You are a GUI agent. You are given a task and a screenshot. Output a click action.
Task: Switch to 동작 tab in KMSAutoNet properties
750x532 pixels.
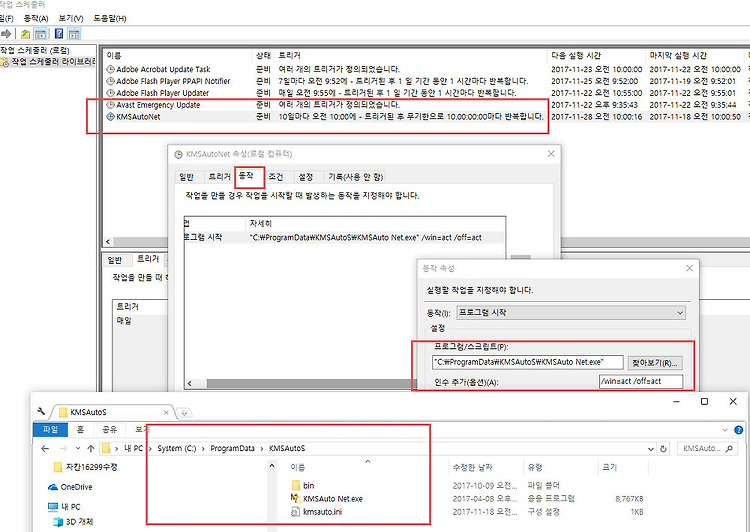pyautogui.click(x=246, y=177)
